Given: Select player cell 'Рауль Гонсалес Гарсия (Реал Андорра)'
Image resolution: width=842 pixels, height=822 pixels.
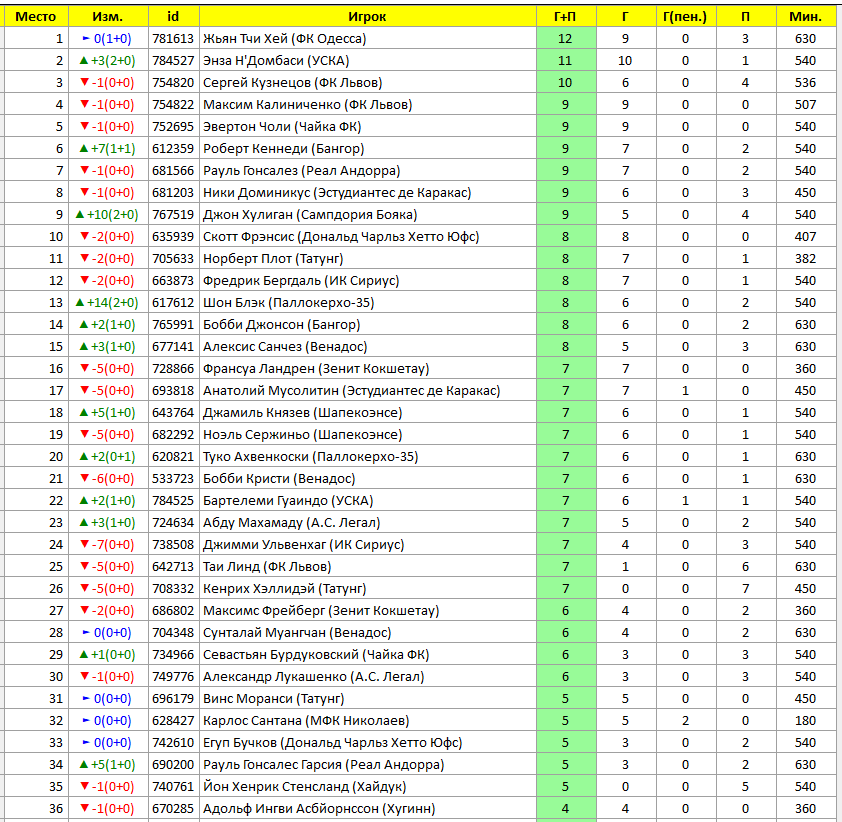Looking at the screenshot, I should click(367, 765).
